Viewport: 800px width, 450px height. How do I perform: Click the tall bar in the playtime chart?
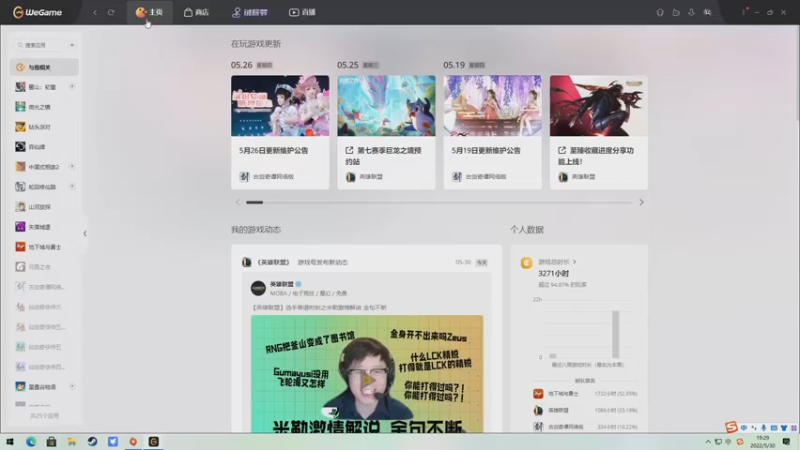tap(616, 334)
